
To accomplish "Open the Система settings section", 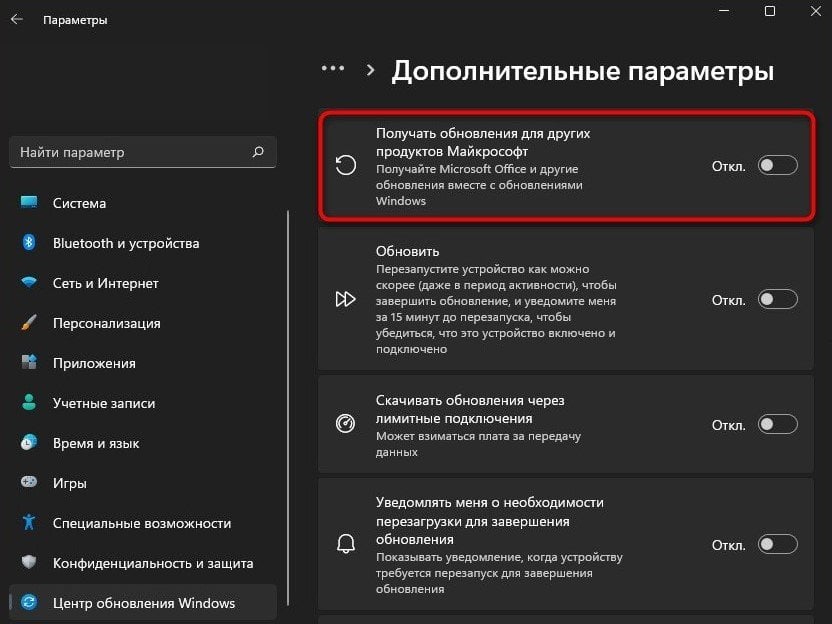I will click(x=143, y=203).
